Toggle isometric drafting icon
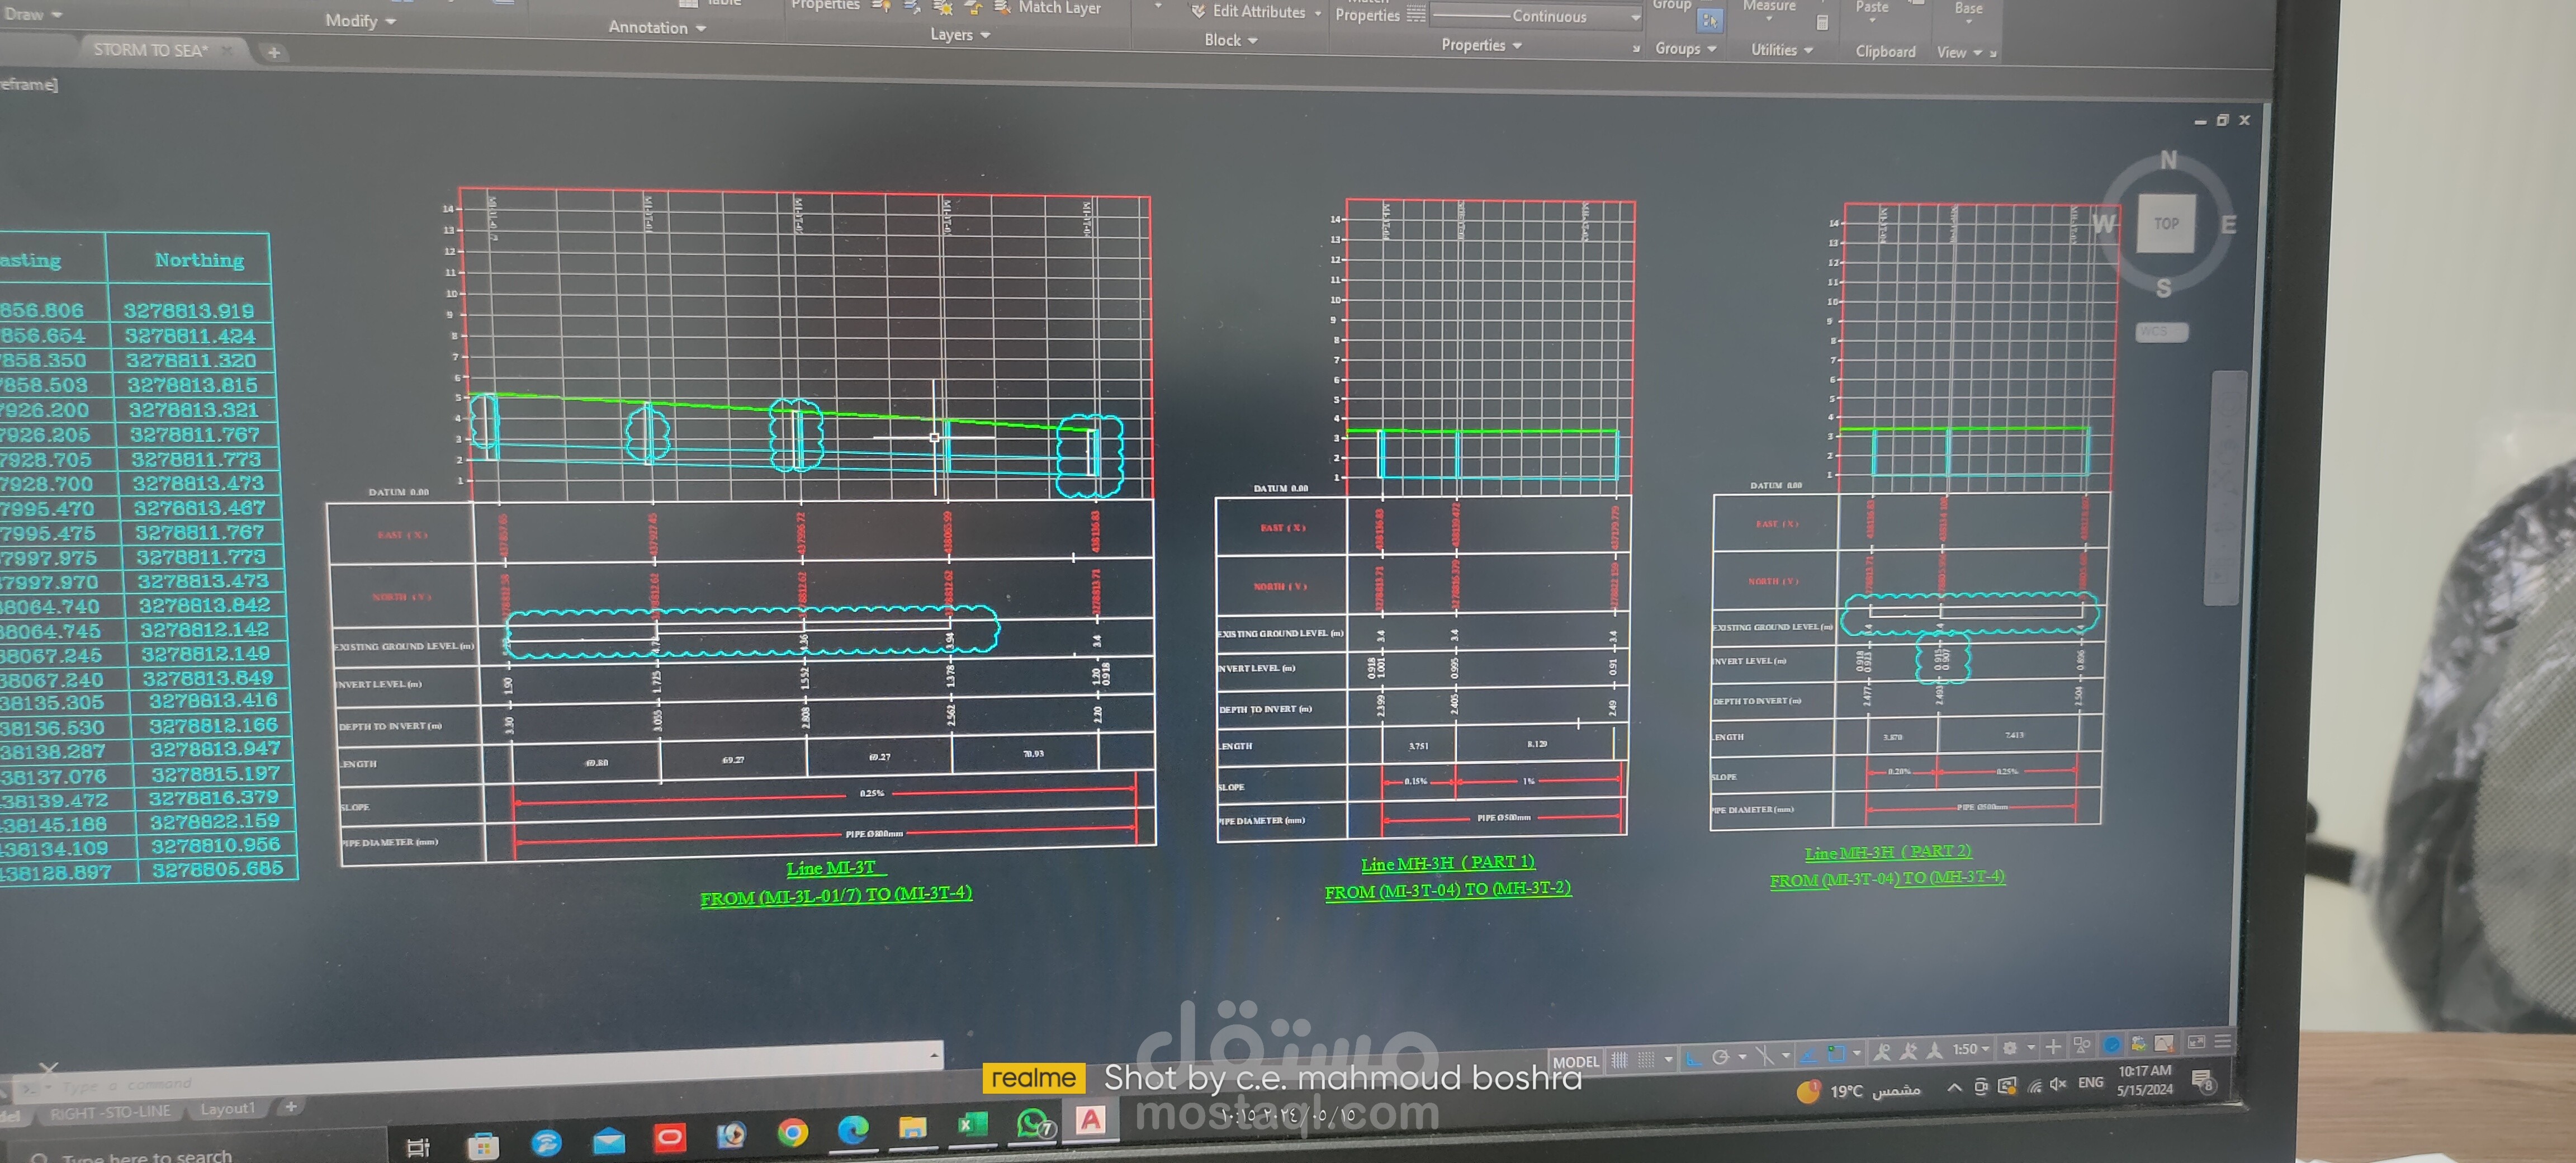Screen dimensions: 2576x1163 coord(1767,1056)
